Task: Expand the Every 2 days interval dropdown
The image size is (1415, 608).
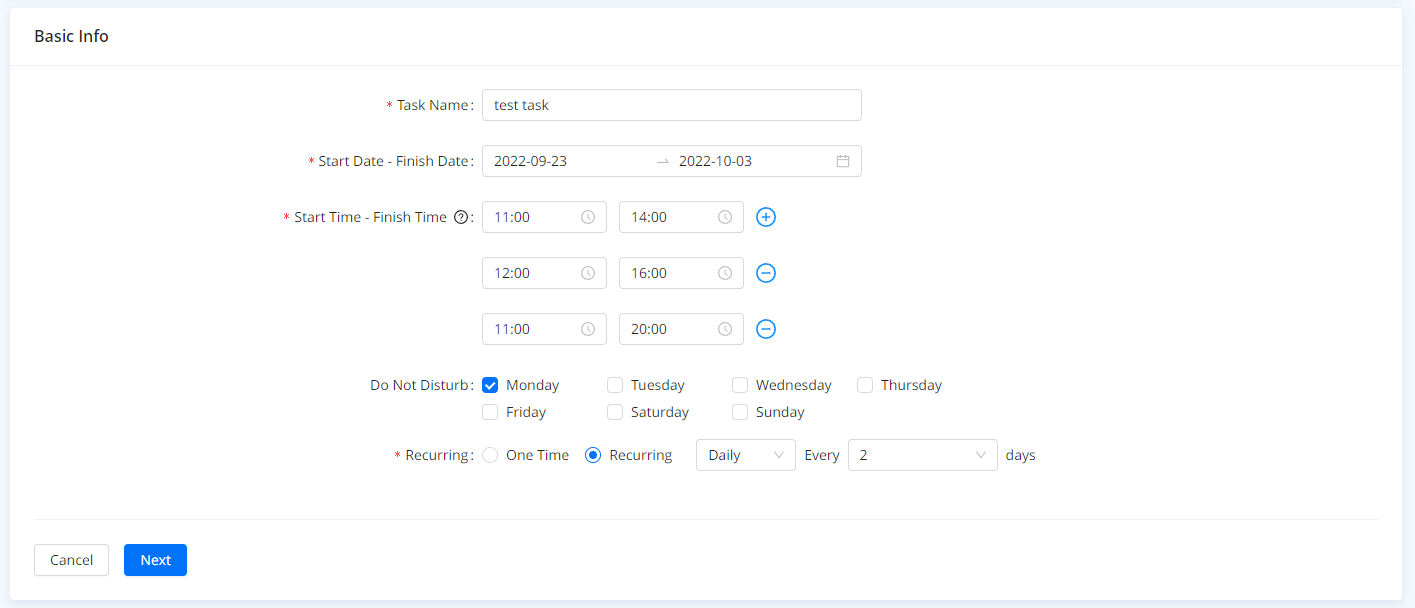Action: pos(922,455)
